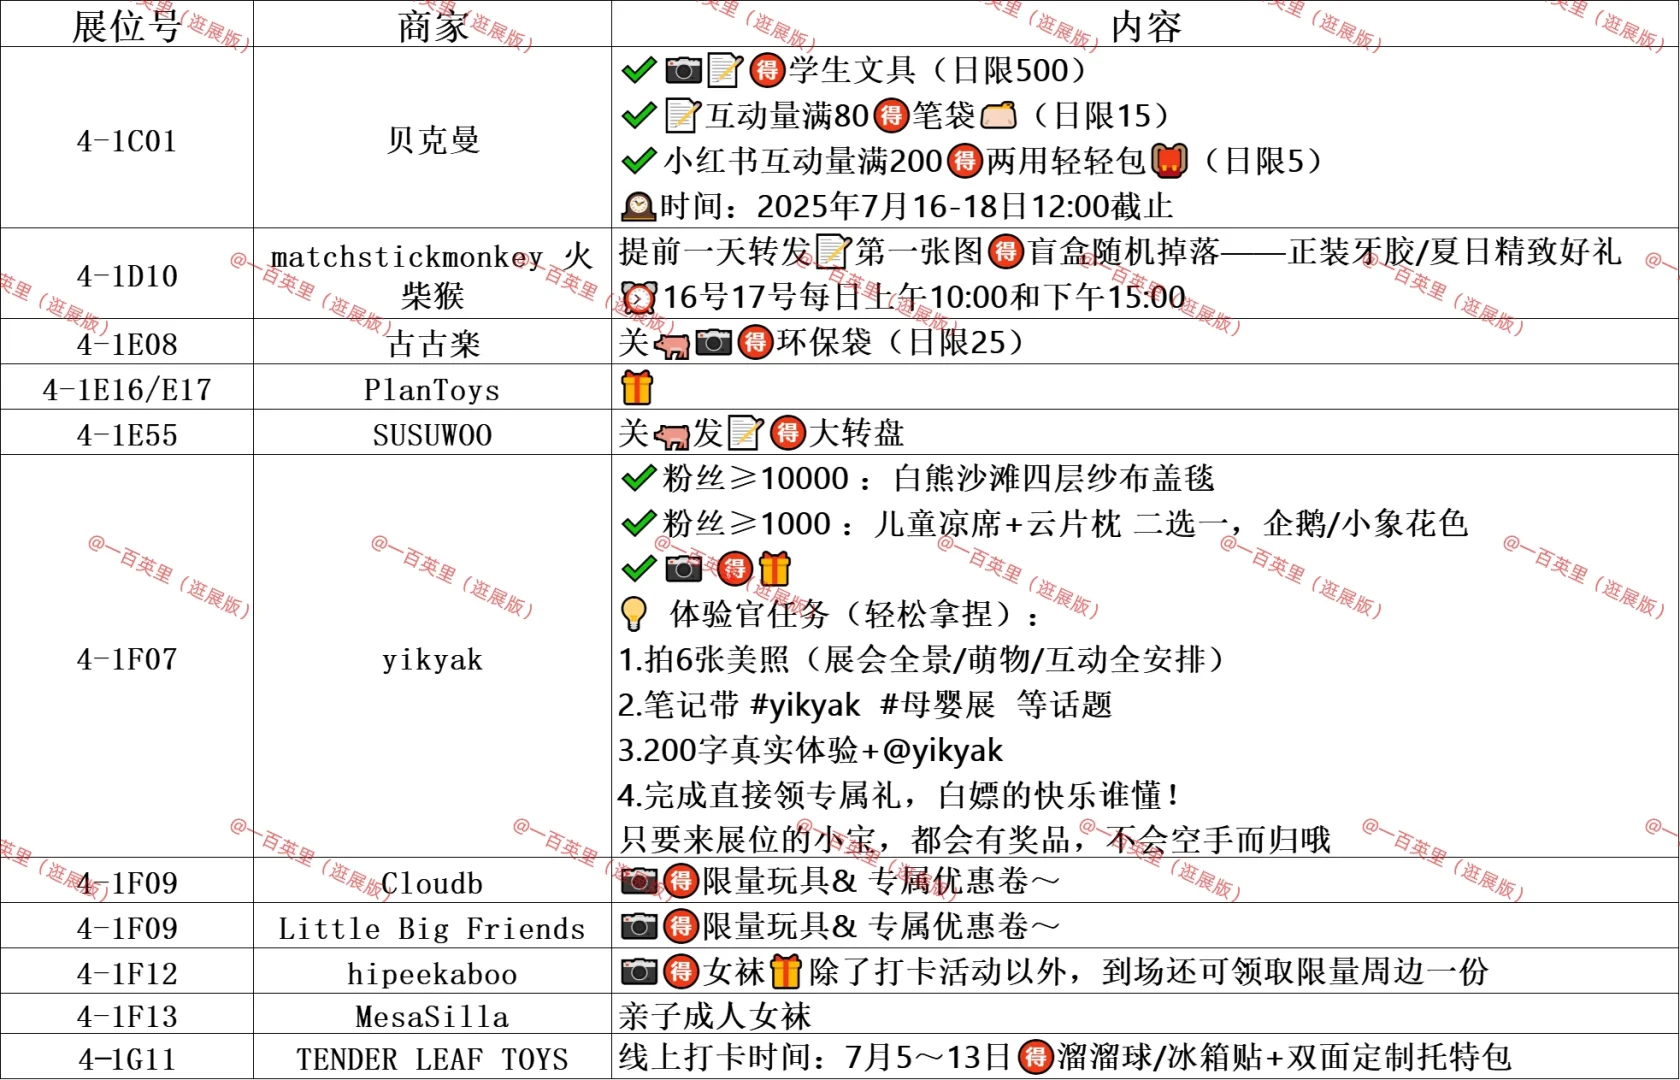This screenshot has width=1680, height=1080.
Task: Select the merchant cell PlanToys
Action: coord(432,387)
